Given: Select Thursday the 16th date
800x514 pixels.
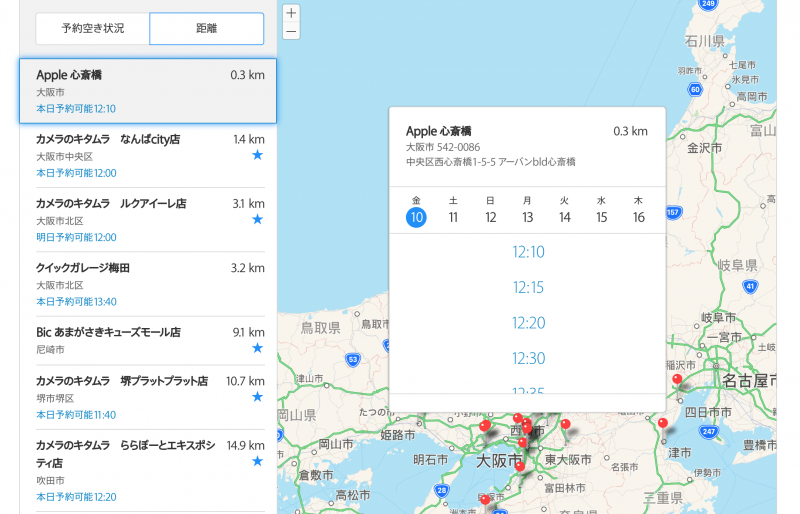Looking at the screenshot, I should tap(639, 217).
